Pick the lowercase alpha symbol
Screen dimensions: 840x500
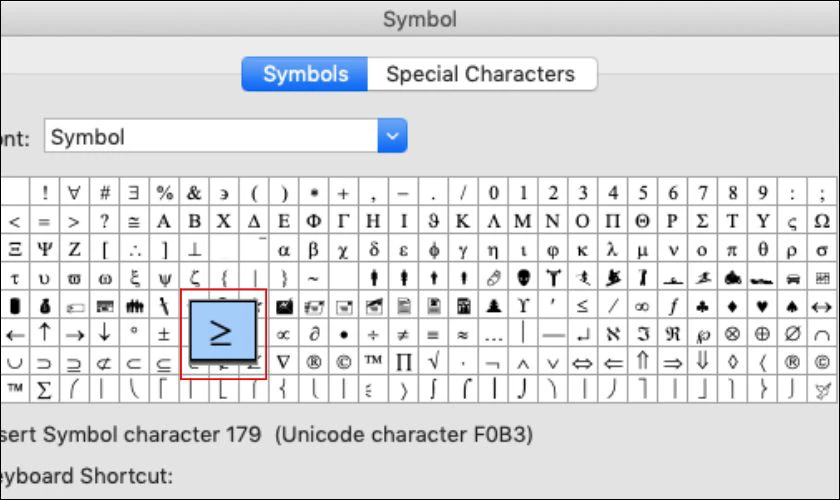(x=284, y=249)
